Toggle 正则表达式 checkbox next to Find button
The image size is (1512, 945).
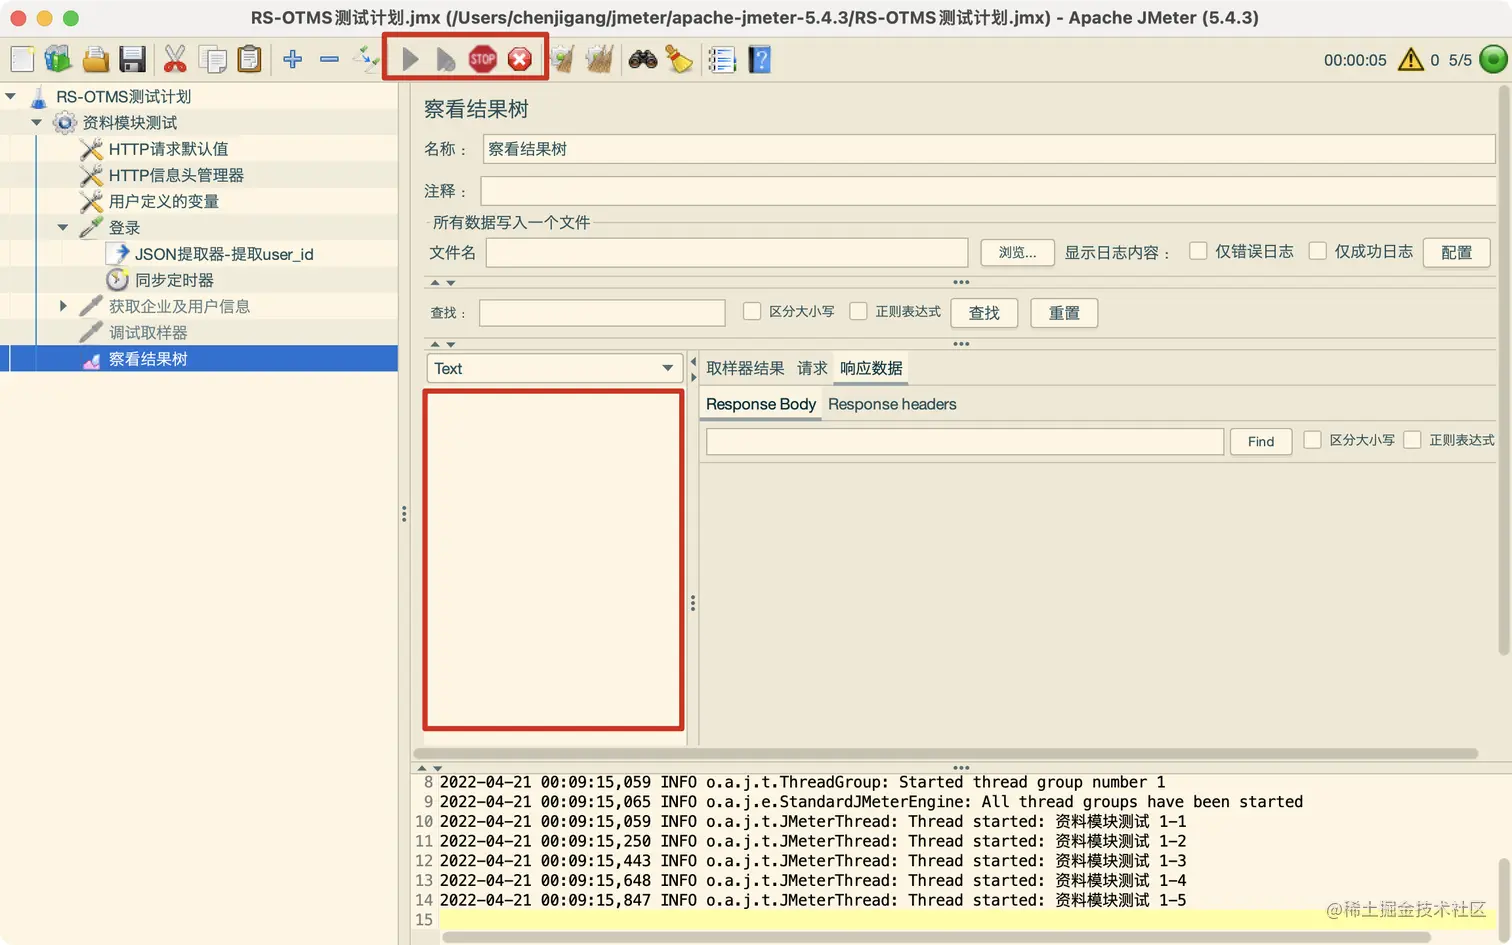1413,440
